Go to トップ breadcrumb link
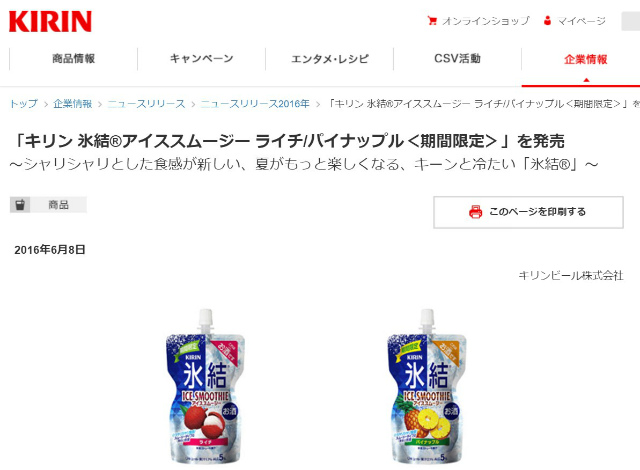The image size is (640, 470). (24, 104)
